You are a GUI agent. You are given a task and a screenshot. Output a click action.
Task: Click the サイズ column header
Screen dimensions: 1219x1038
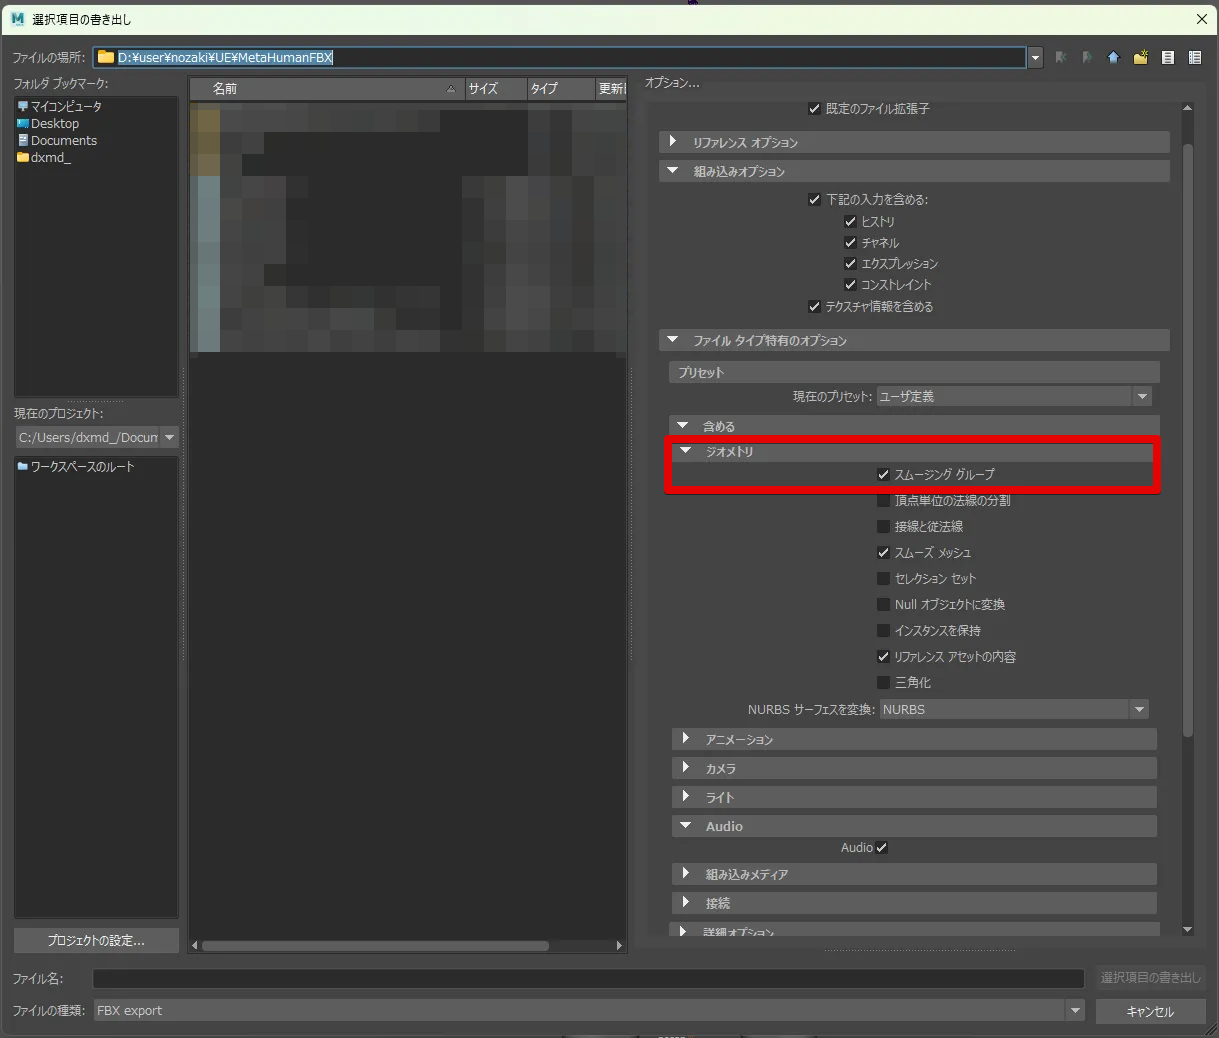(495, 89)
